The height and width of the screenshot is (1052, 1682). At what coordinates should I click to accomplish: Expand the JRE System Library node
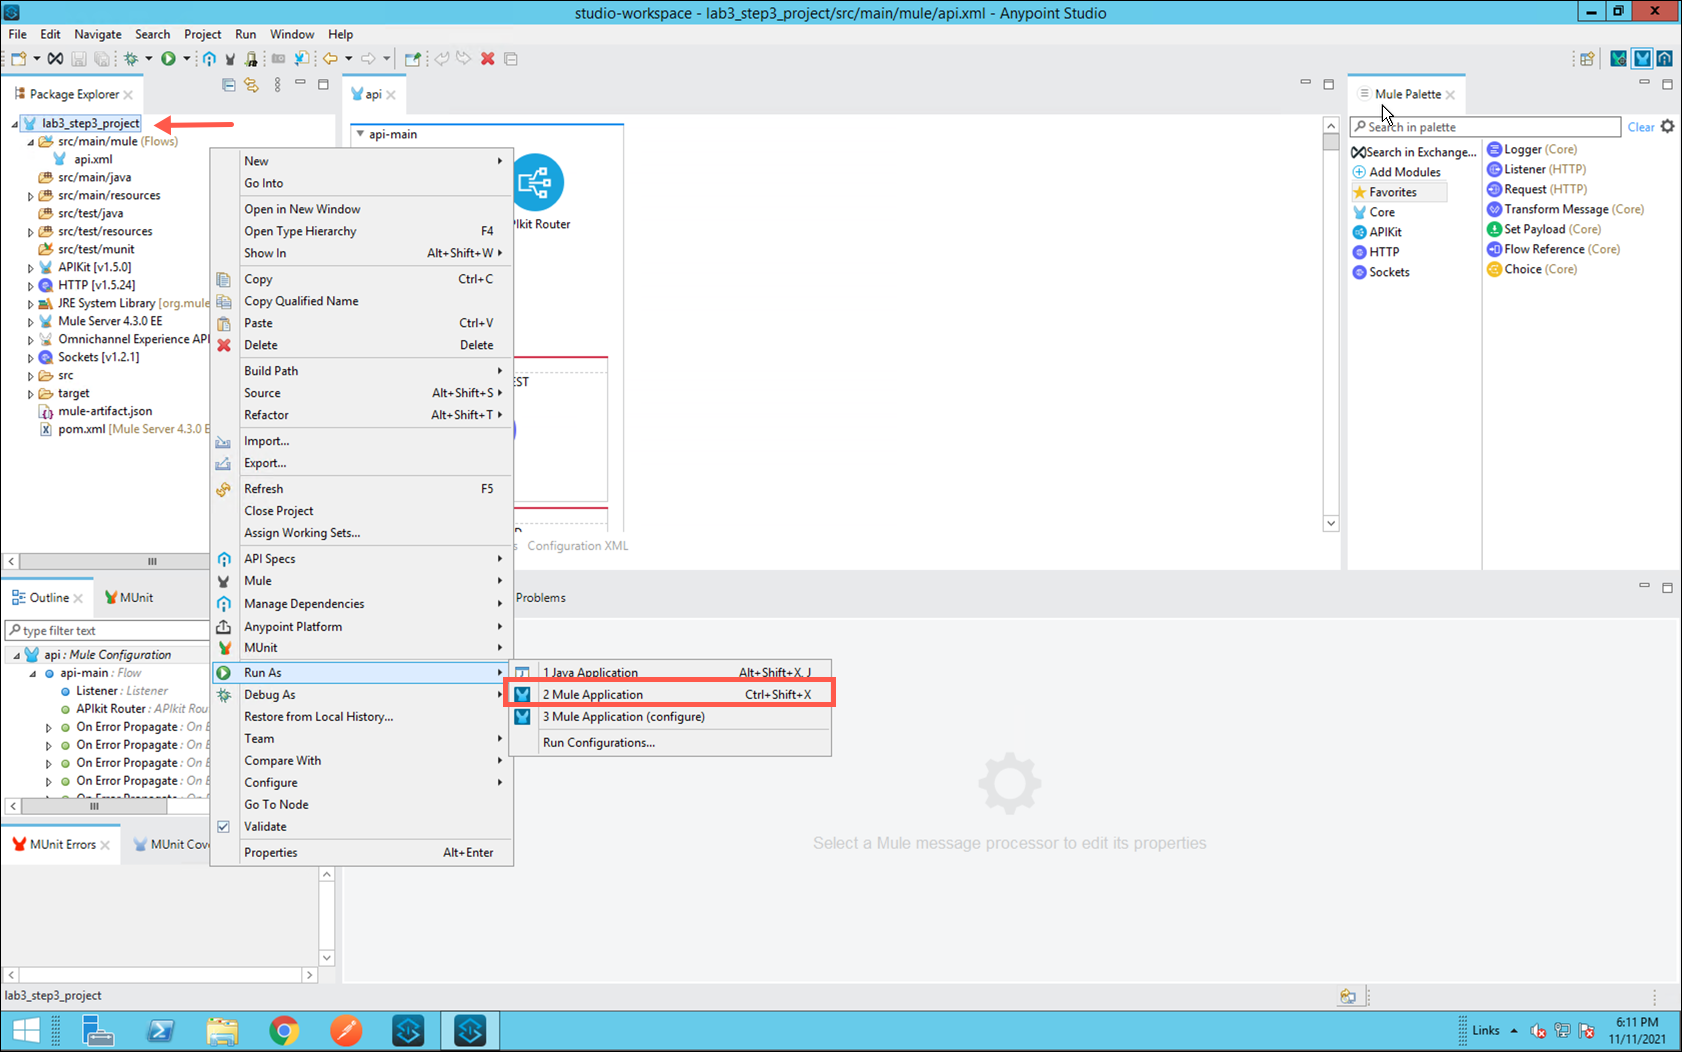click(31, 304)
